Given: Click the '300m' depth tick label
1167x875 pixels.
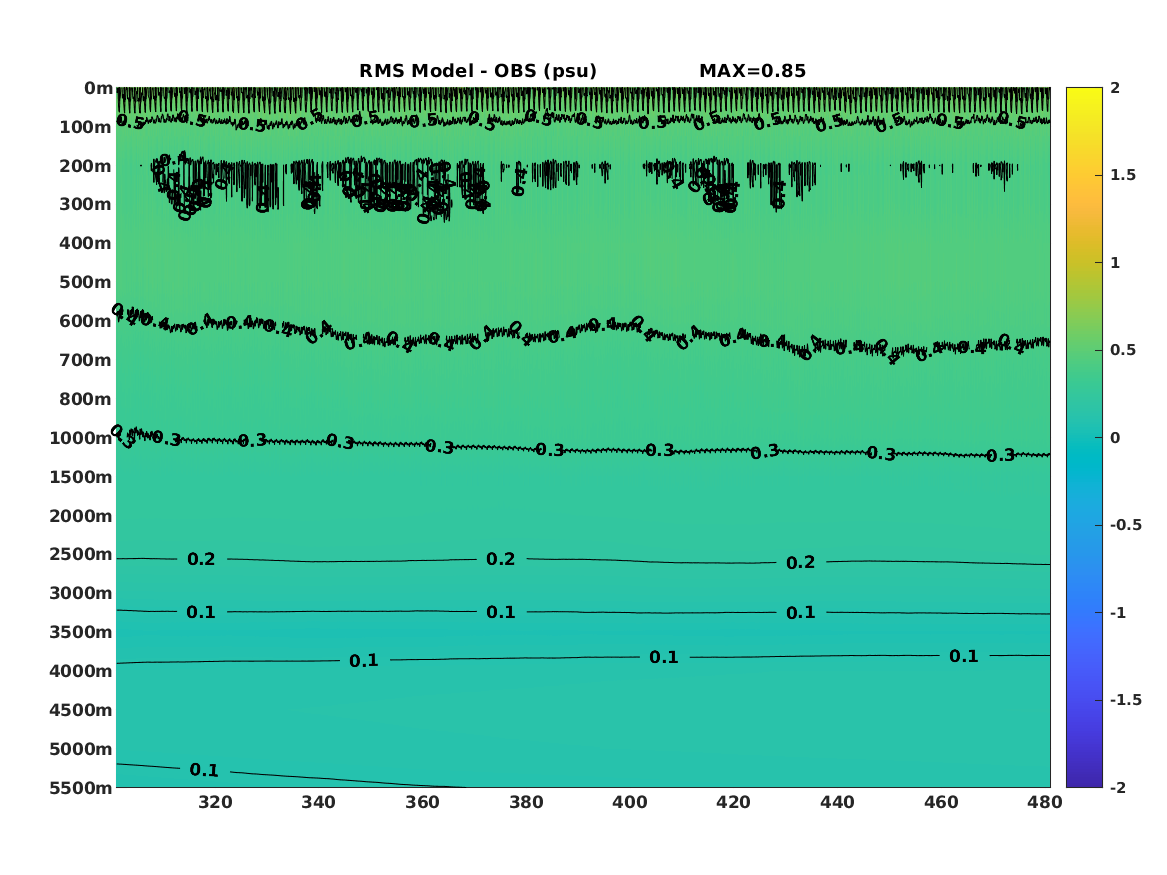Looking at the screenshot, I should tap(86, 205).
